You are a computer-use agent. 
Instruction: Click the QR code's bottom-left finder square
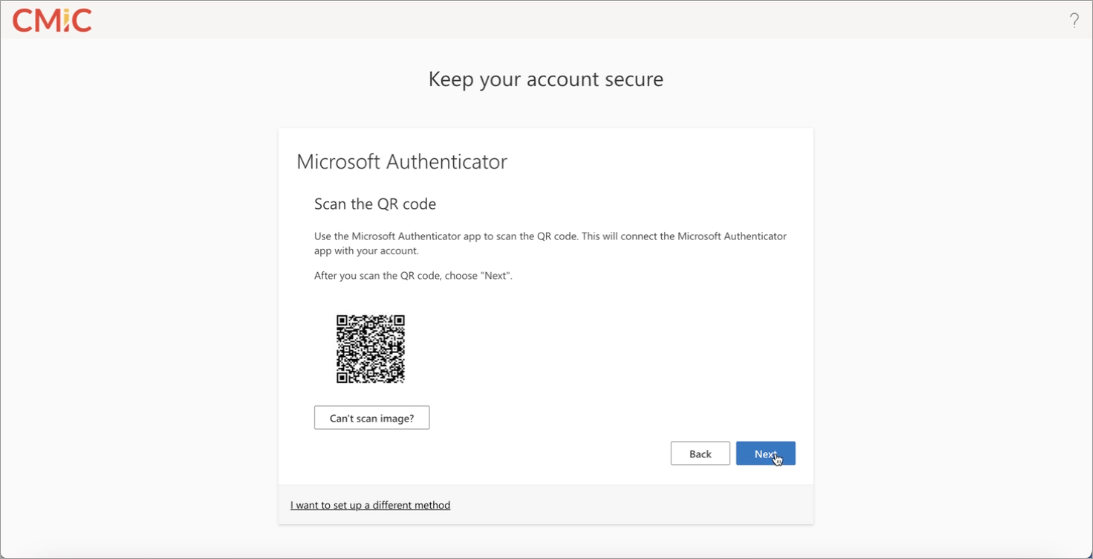342,378
